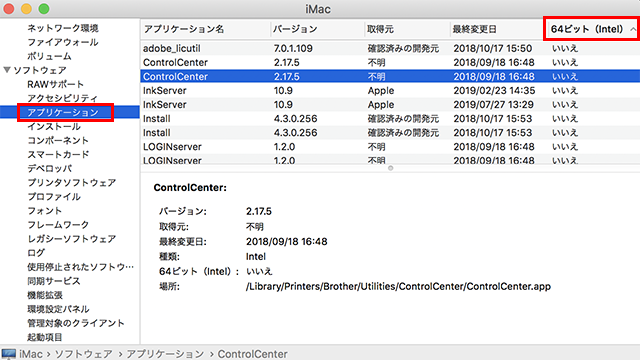This screenshot has width=640, height=360.
Task: Open RAWサポート in the sidebar
Action: [x=56, y=84]
